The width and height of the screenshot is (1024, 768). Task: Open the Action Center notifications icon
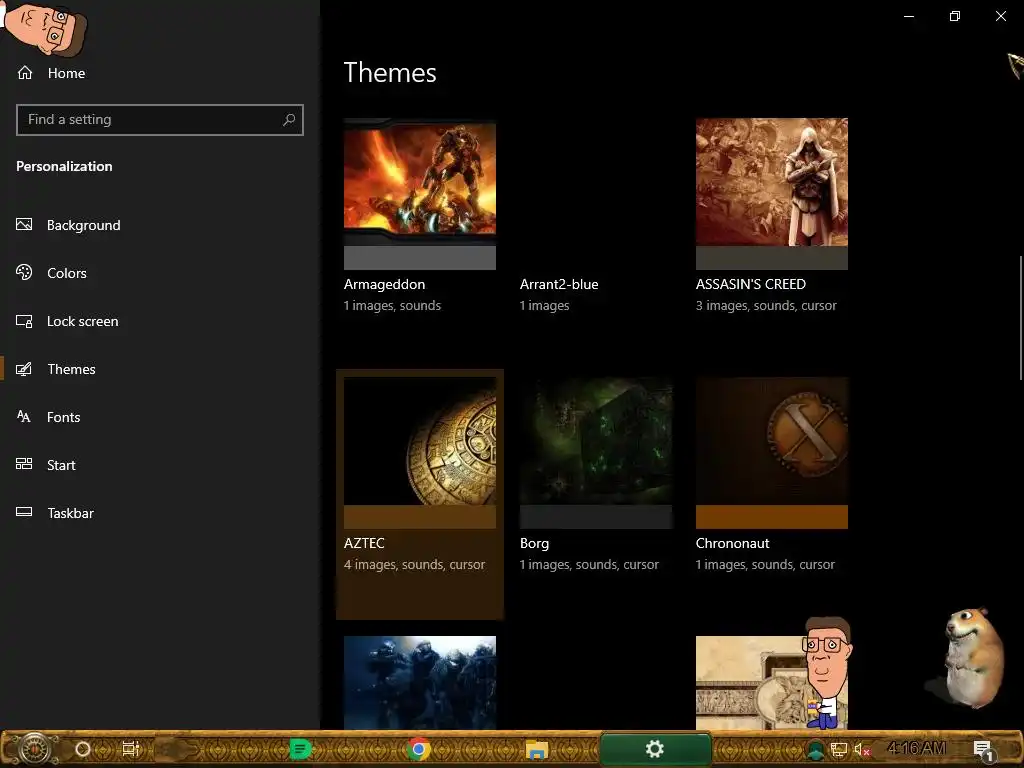(x=984, y=750)
